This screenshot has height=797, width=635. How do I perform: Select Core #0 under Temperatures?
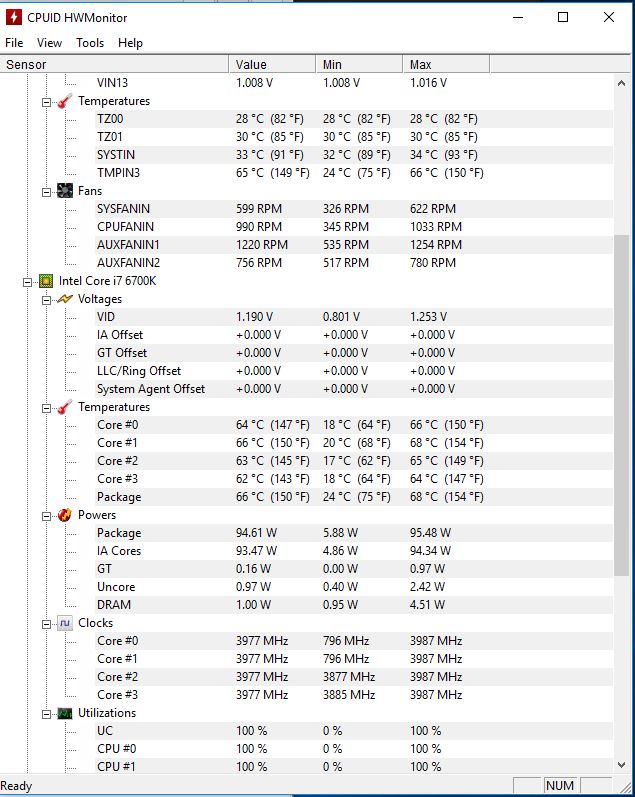coord(354,425)
